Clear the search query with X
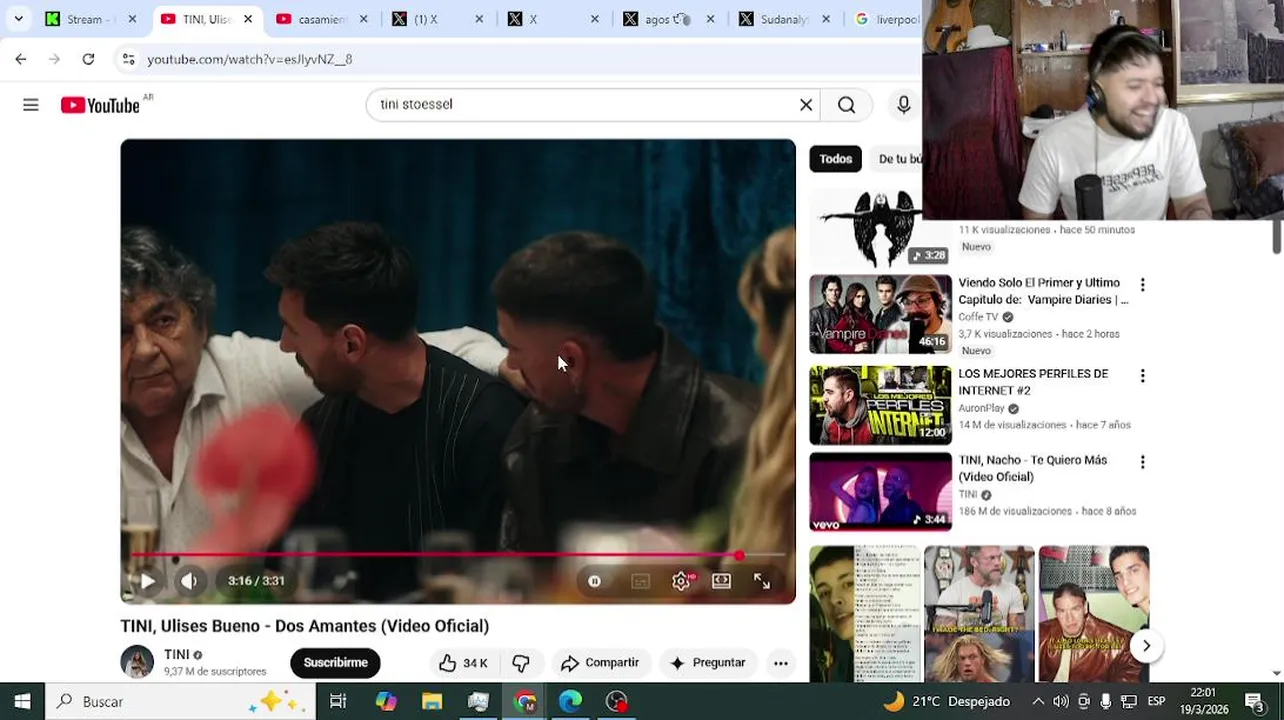 tap(806, 105)
